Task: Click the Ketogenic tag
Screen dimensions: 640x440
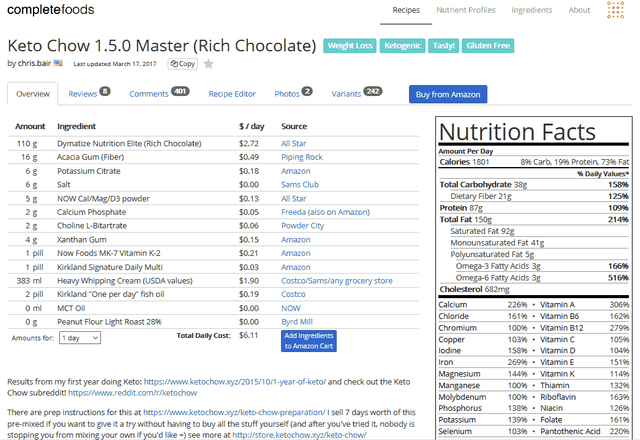Action: pyautogui.click(x=402, y=46)
